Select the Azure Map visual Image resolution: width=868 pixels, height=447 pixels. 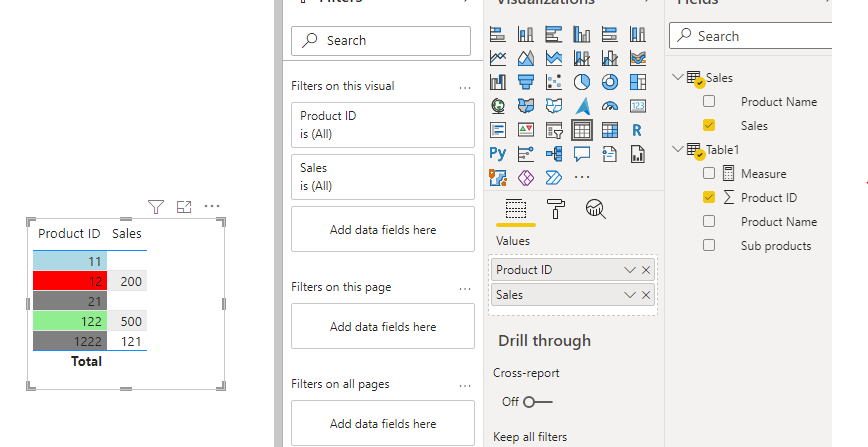coord(582,106)
